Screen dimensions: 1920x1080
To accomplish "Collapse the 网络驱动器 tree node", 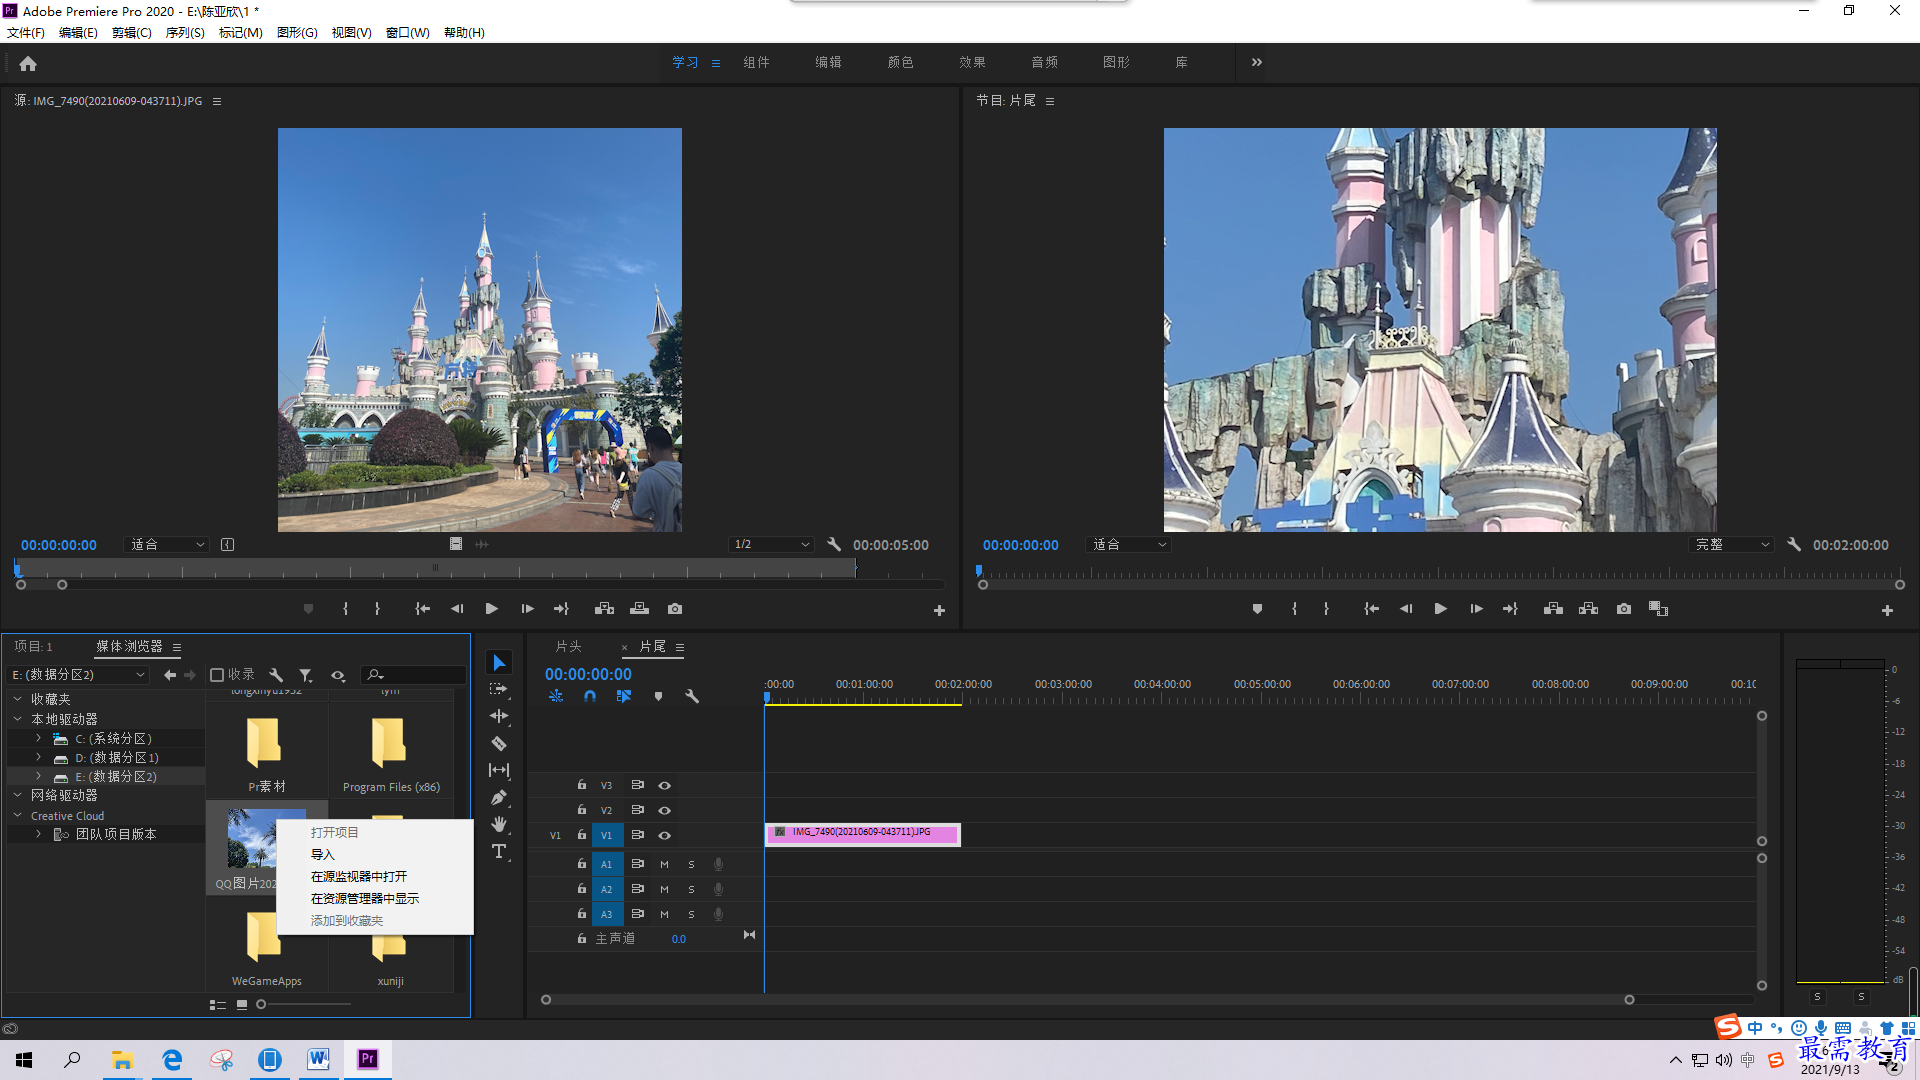I will [x=18, y=795].
